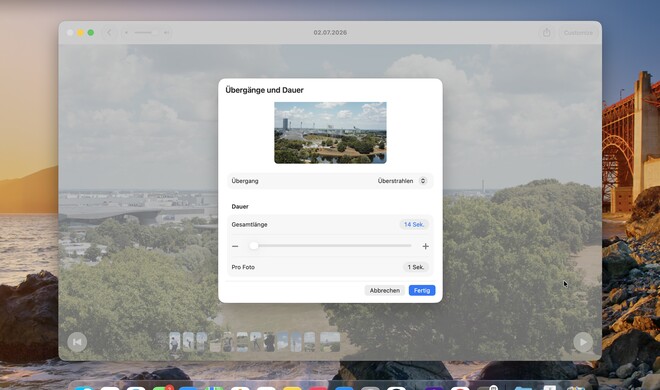Select the 1 Sek. Pro Foto field
660x390 pixels.
coord(415,267)
